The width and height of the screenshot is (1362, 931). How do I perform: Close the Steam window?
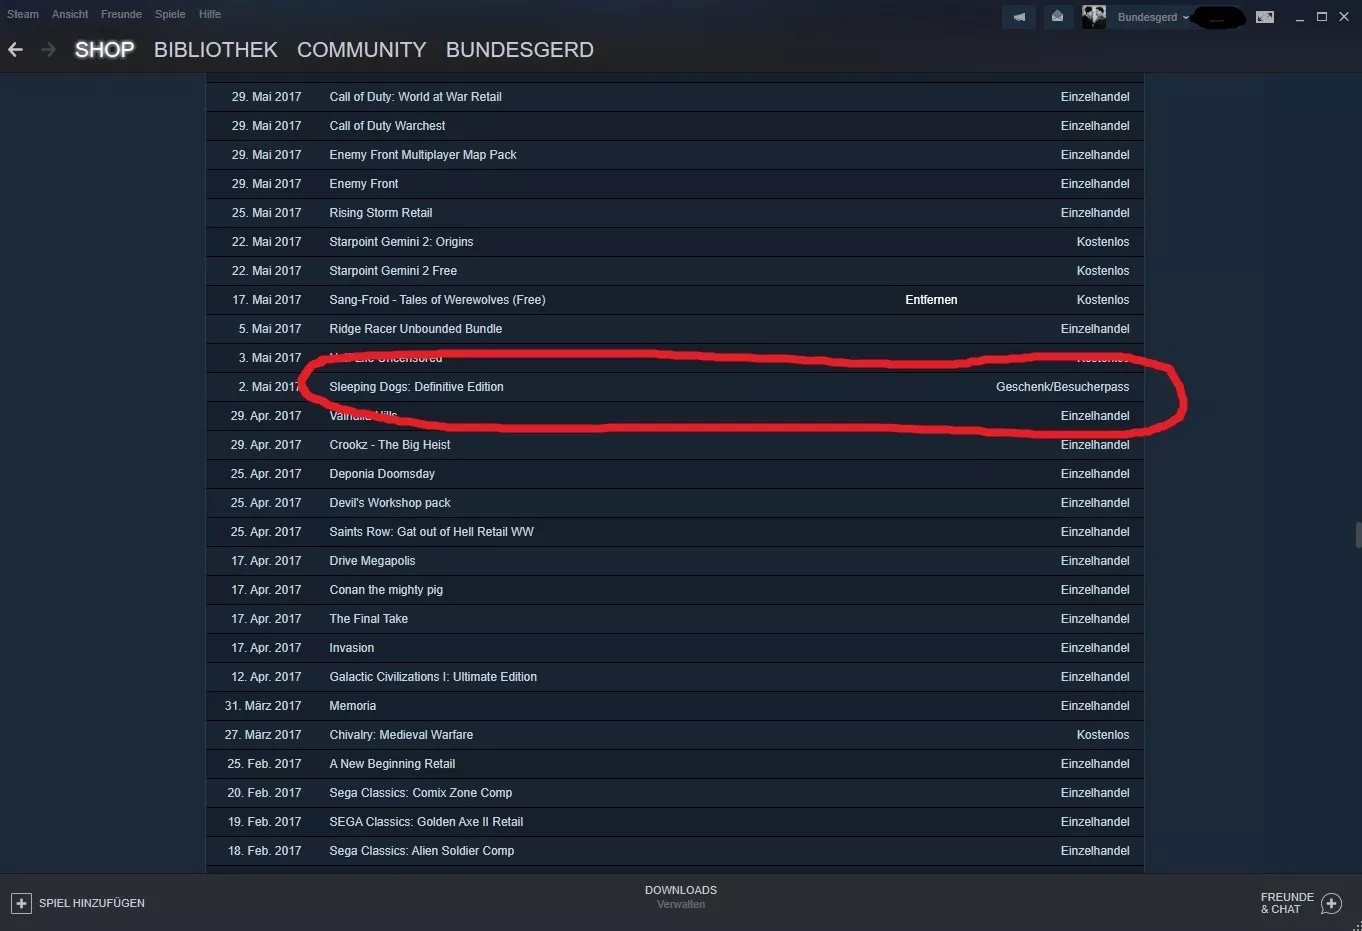tap(1344, 17)
